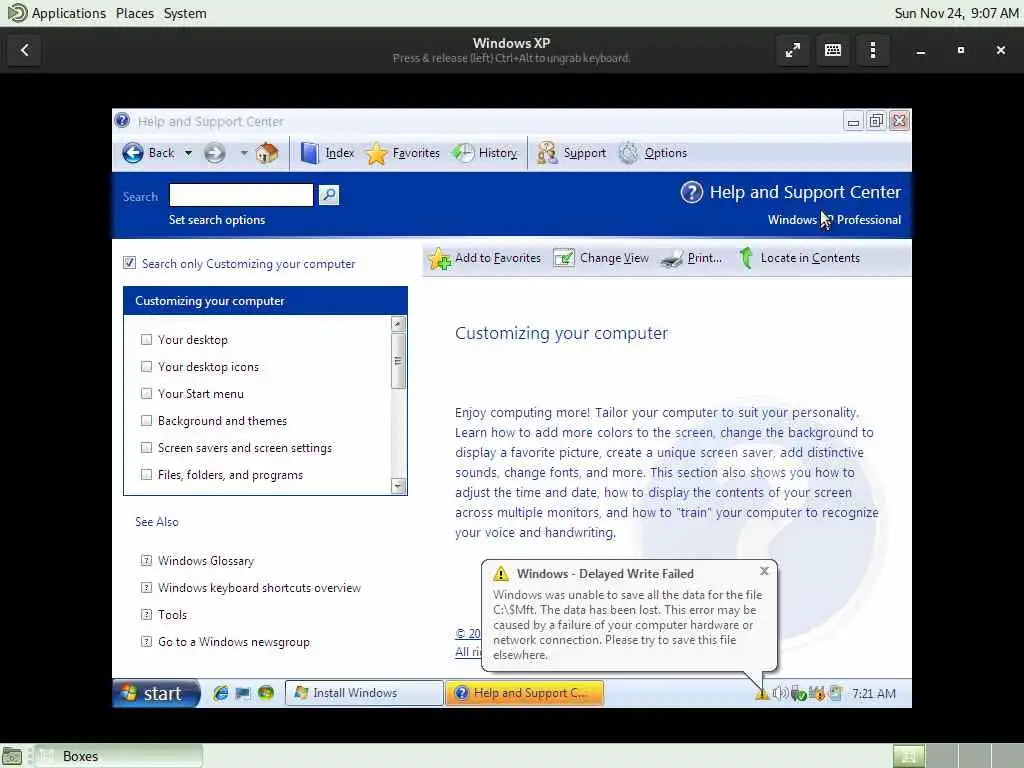The height and width of the screenshot is (768, 1024).
Task: Open the Index toolbar item
Action: pyautogui.click(x=327, y=153)
